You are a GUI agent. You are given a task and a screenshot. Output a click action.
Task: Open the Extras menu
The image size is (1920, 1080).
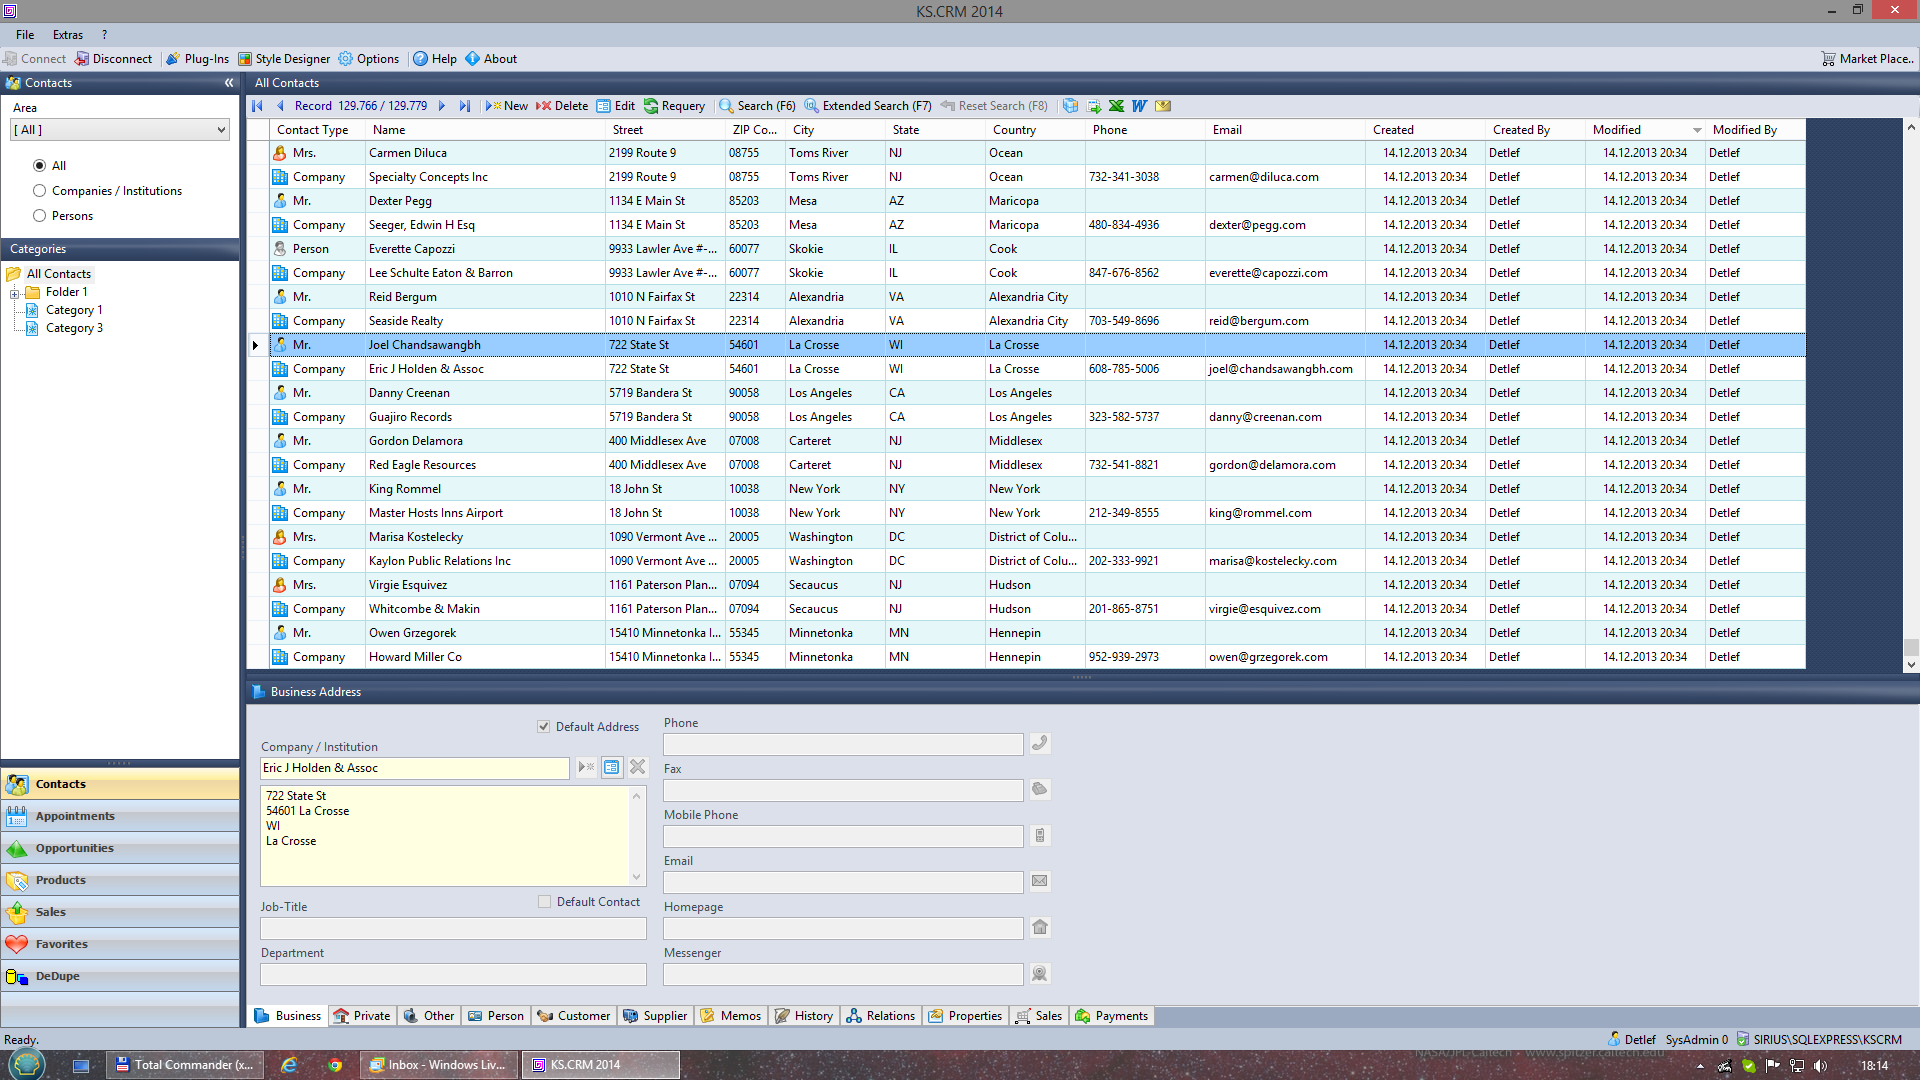(x=67, y=33)
